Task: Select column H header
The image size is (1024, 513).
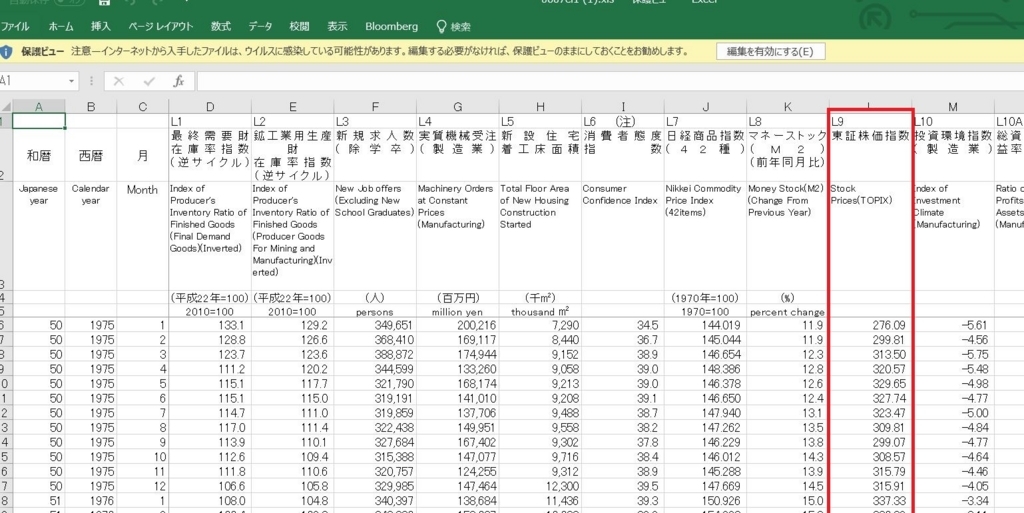Action: pos(540,106)
